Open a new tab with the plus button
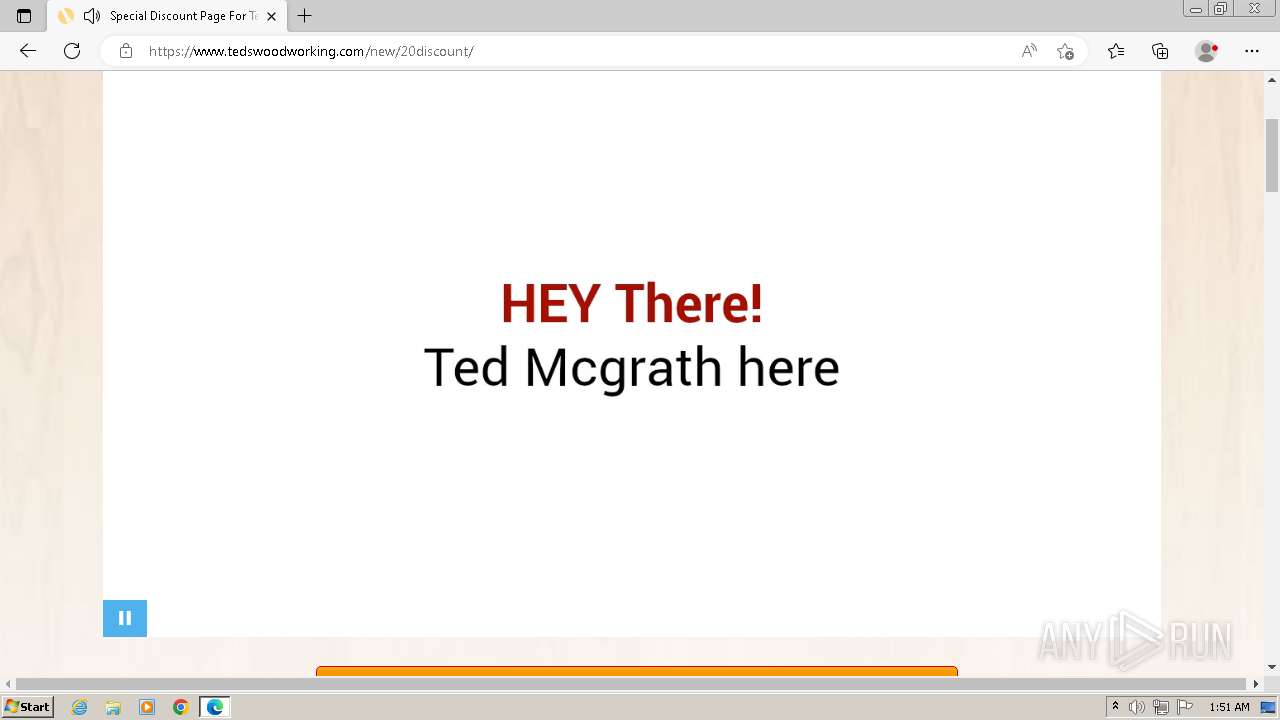The width and height of the screenshot is (1280, 720). tap(305, 16)
